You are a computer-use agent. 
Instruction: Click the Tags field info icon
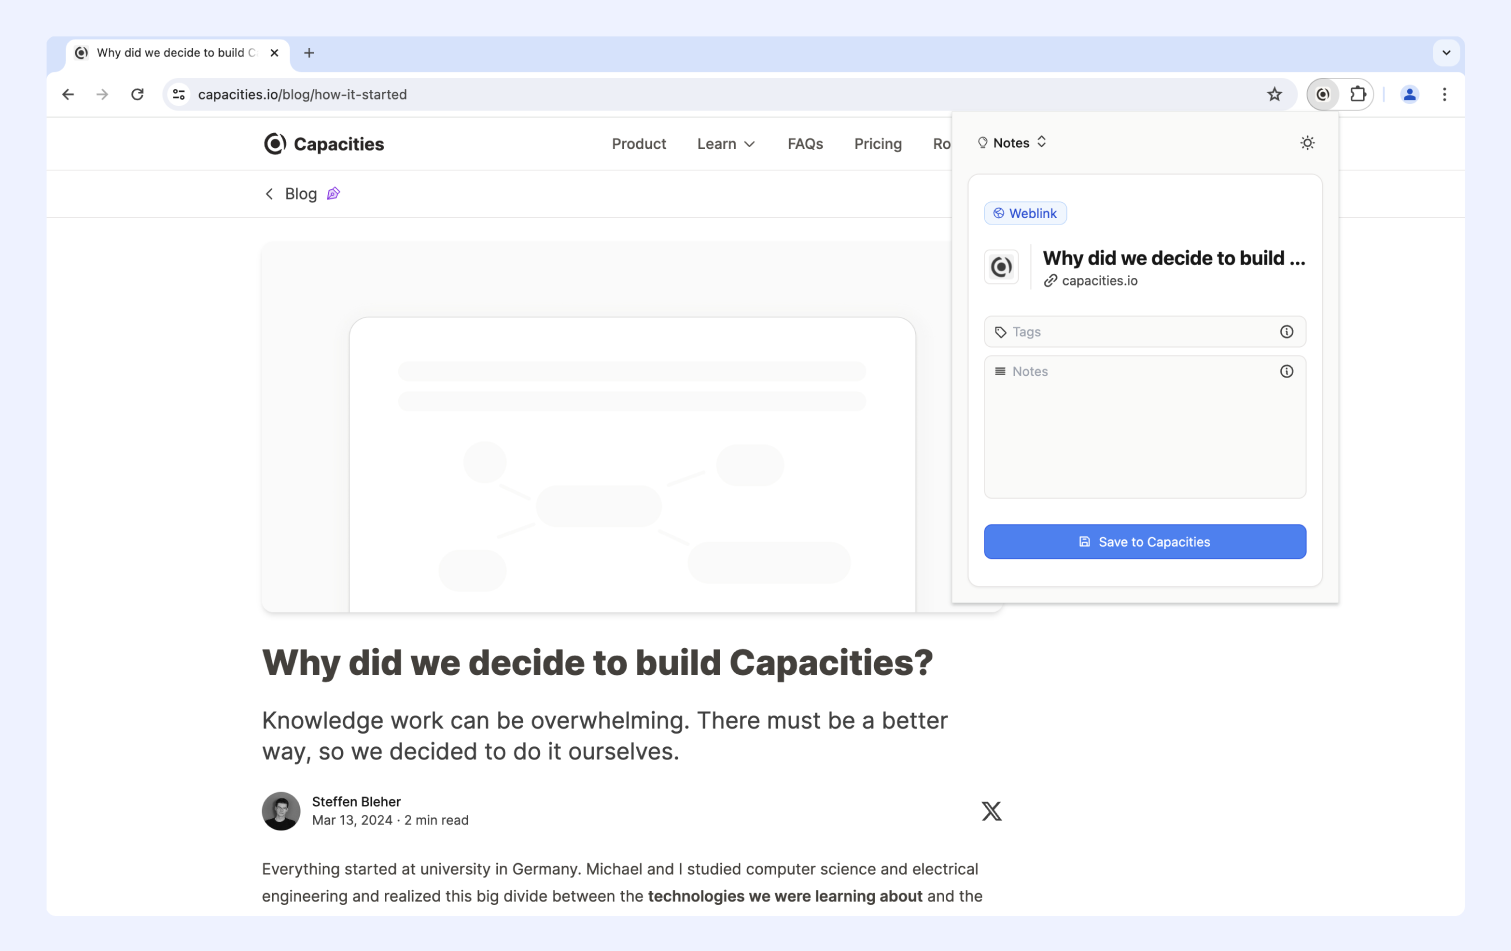coord(1286,332)
